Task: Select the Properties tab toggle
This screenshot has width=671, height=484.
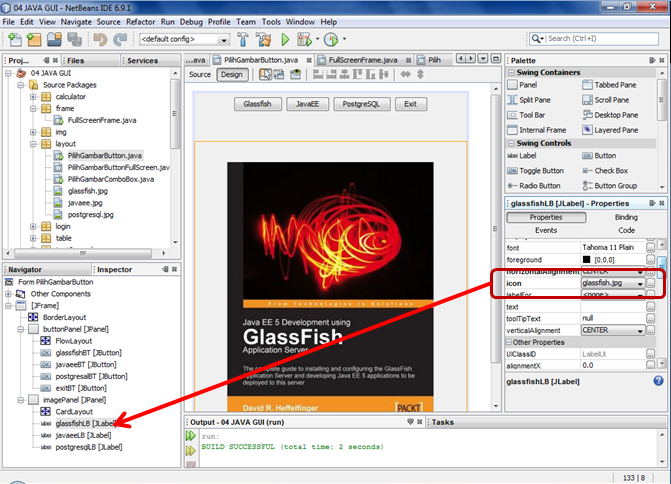Action: coord(546,217)
